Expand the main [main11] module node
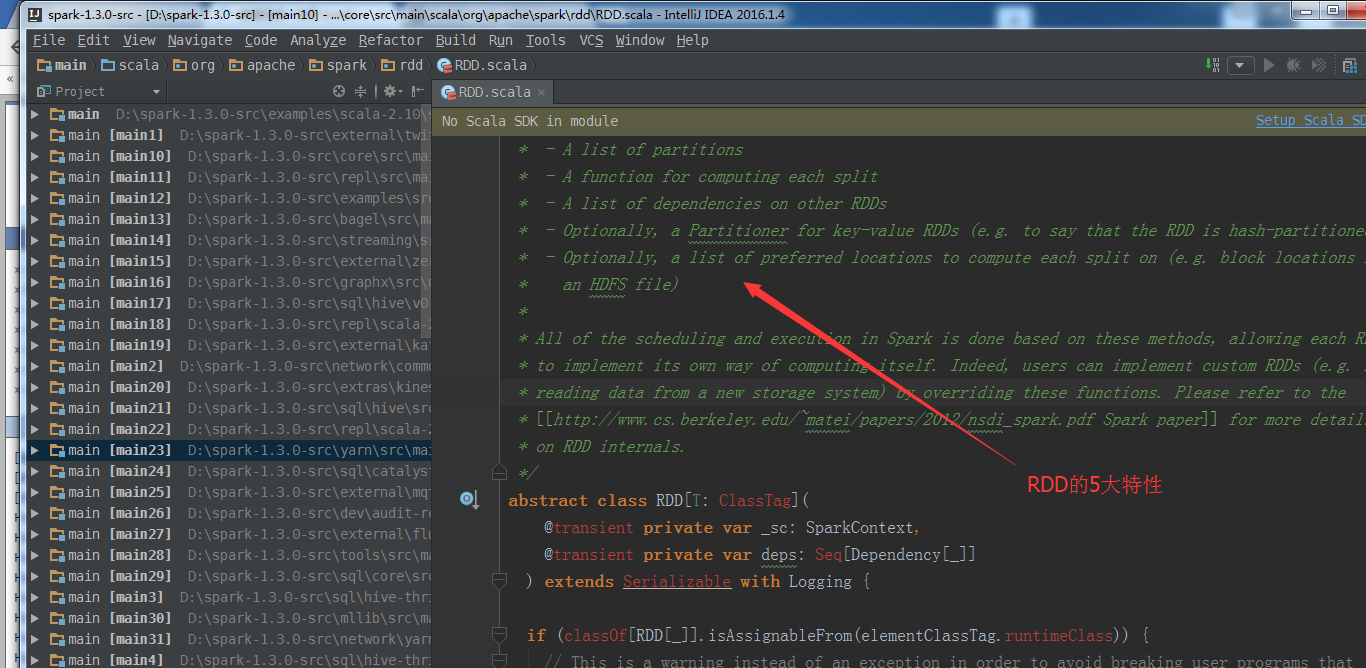The image size is (1366, 668). coord(35,177)
